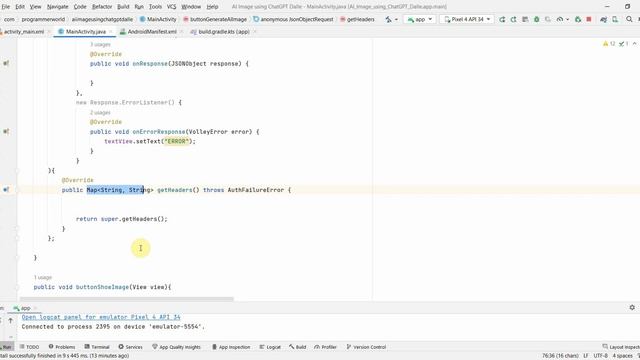Toggle the App Inspection tool window
The width and height of the screenshot is (640, 360).
pyautogui.click(x=231, y=347)
